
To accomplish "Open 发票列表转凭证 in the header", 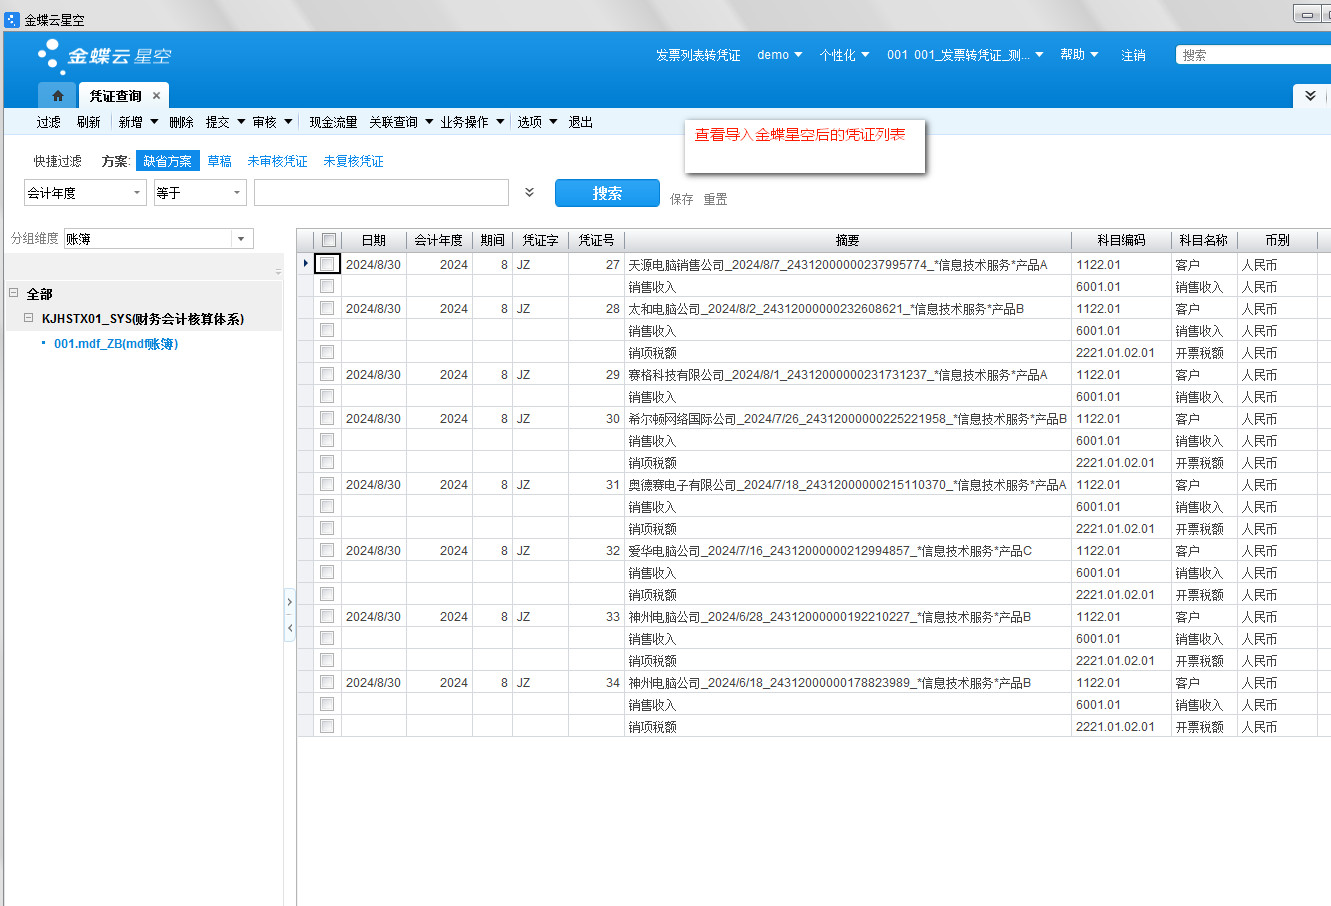I will [698, 55].
